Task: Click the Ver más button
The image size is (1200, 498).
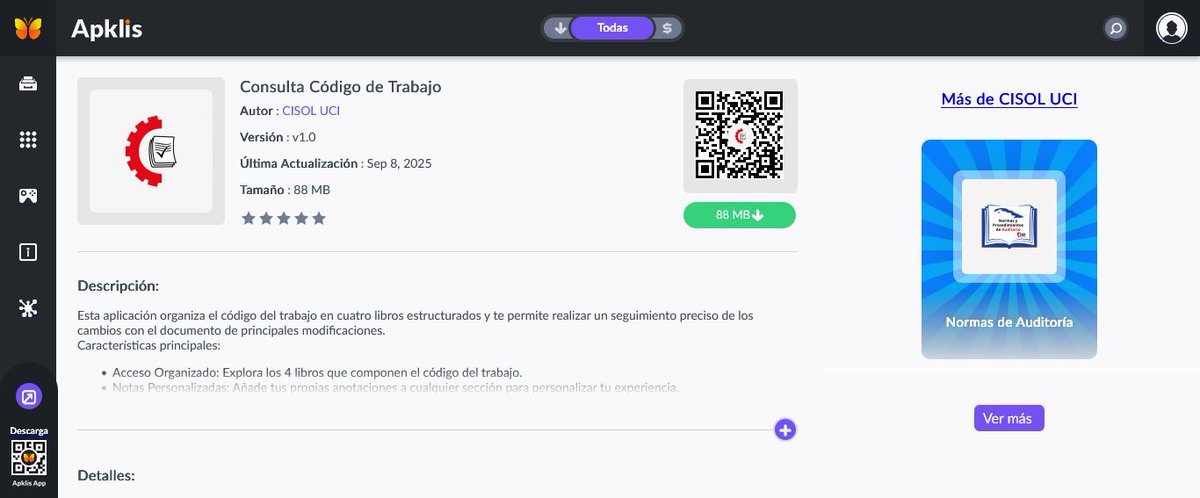Action: 1009,418
